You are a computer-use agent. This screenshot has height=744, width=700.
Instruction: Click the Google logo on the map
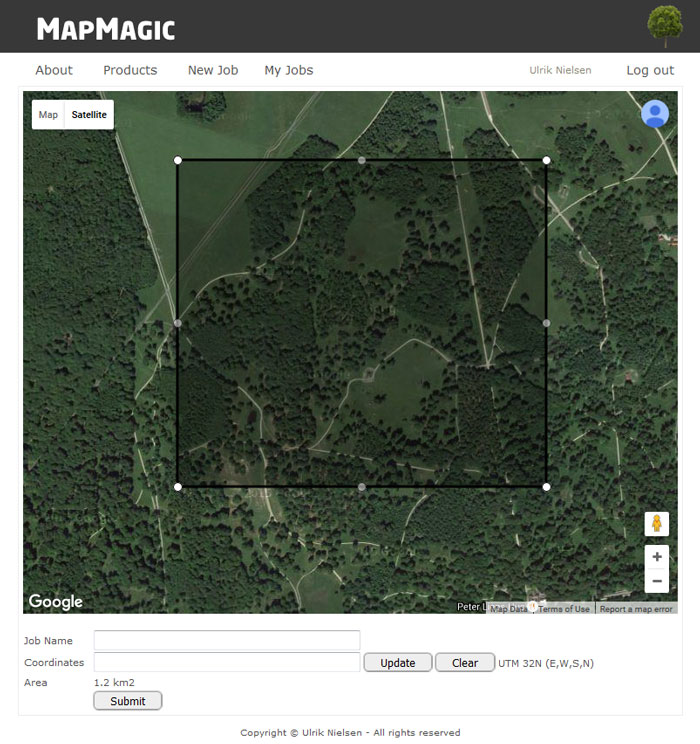[55, 602]
